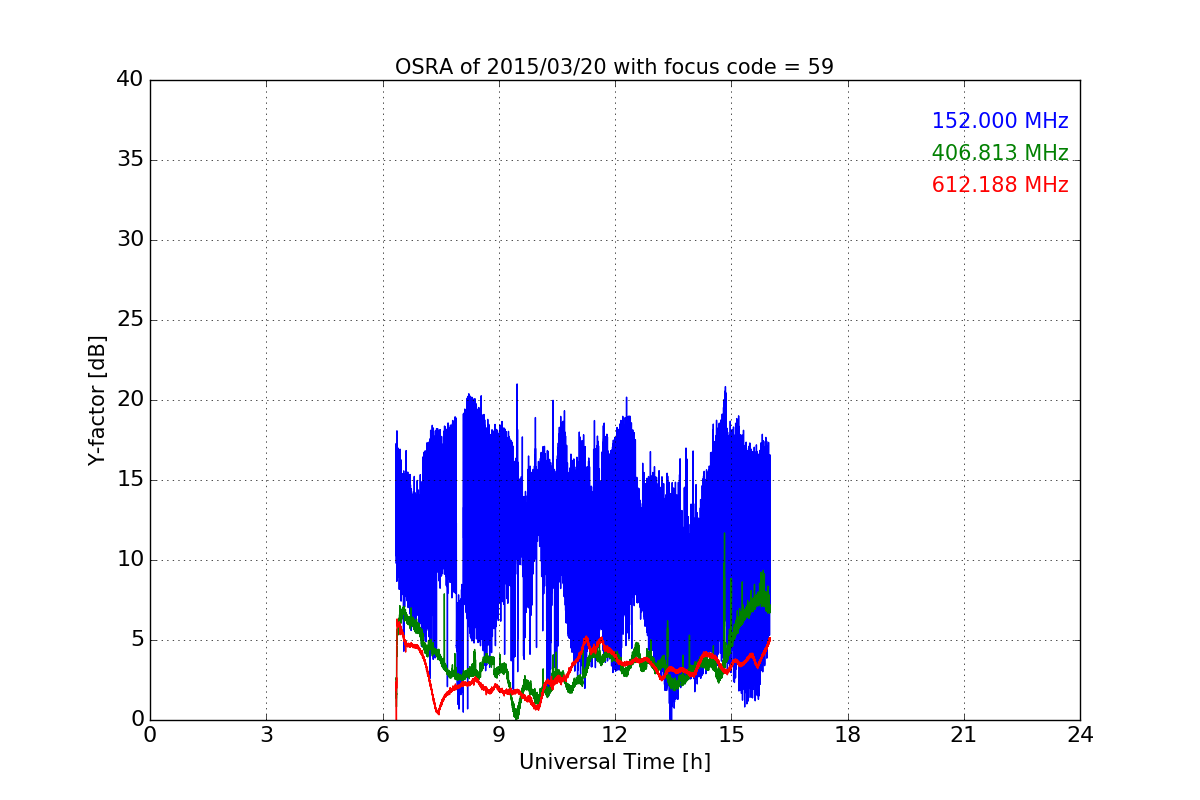Select the green '406.813 MHz' legend label

click(1000, 153)
